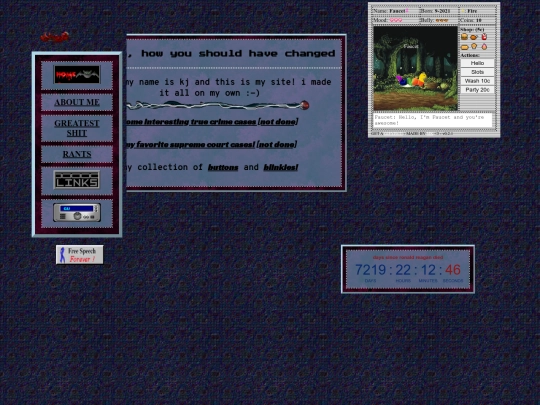Buy the red potion bottle in the shop
The width and height of the screenshot is (540, 405).
(484, 37)
